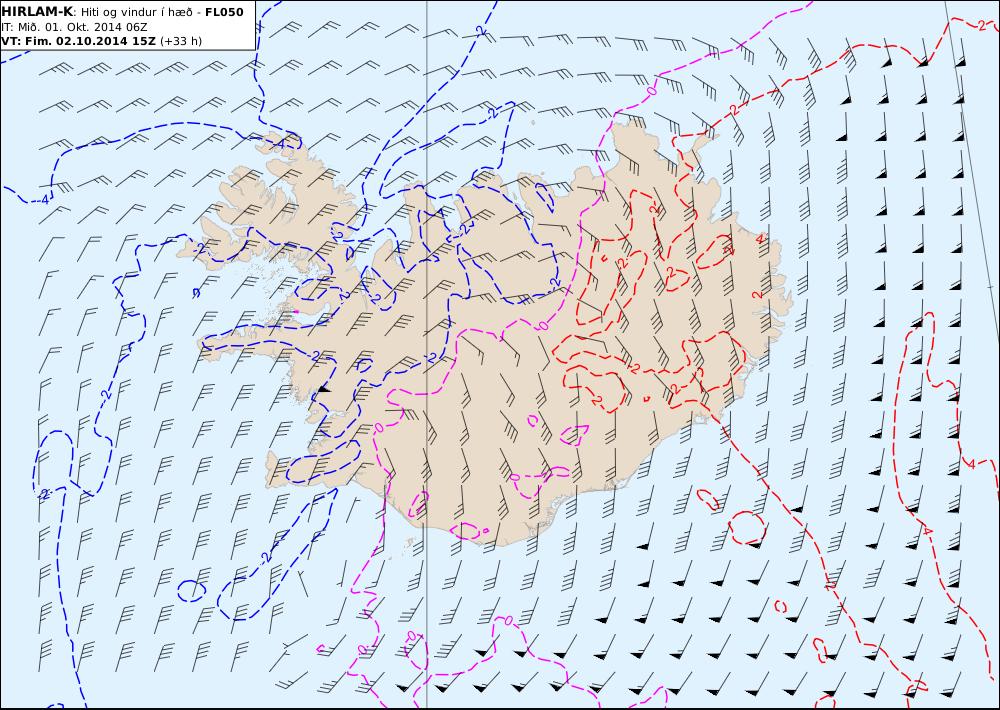Click the '(+33 h)' forecast offset text
Screen dimensions: 1000x710
180,41
